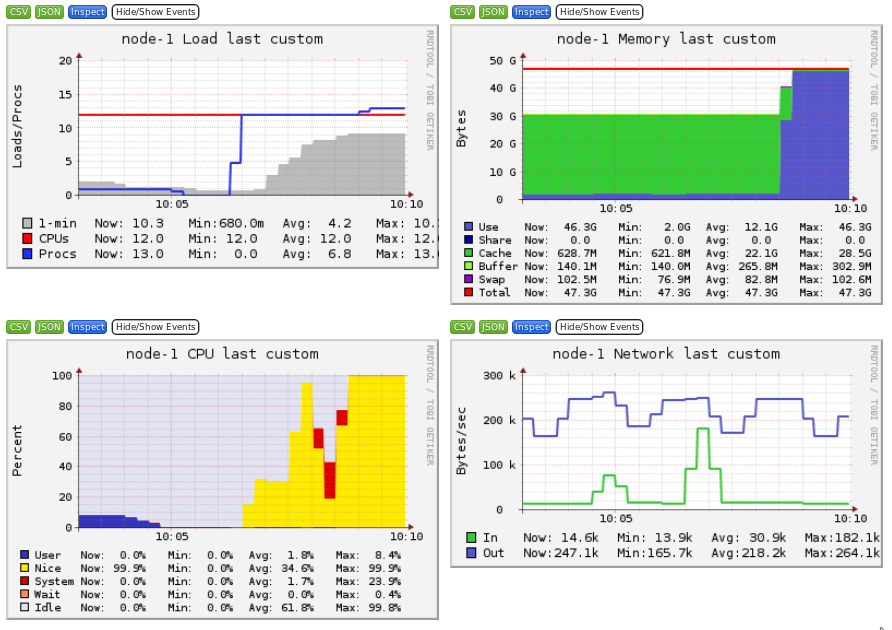Toggle Hide/Show Events above the Load graph
The width and height of the screenshot is (892, 630).
155,12
